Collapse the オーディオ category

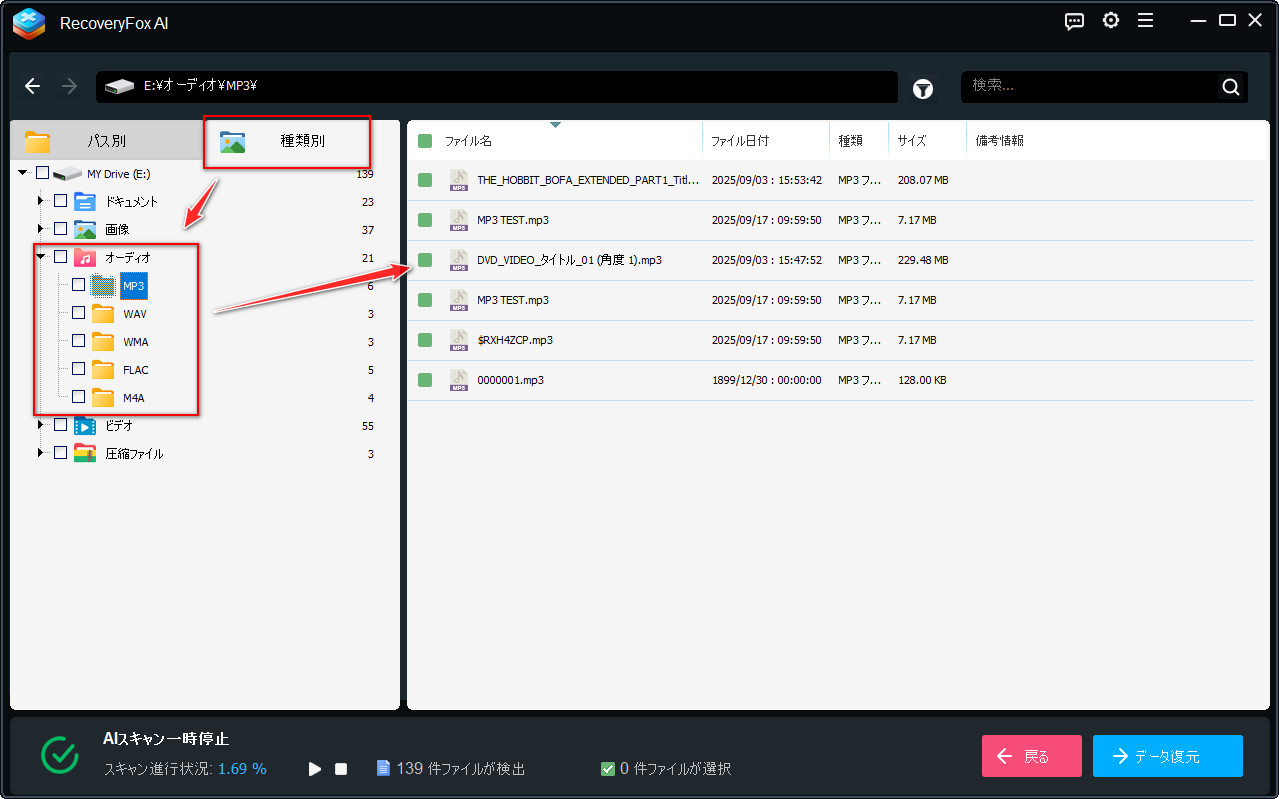41,257
